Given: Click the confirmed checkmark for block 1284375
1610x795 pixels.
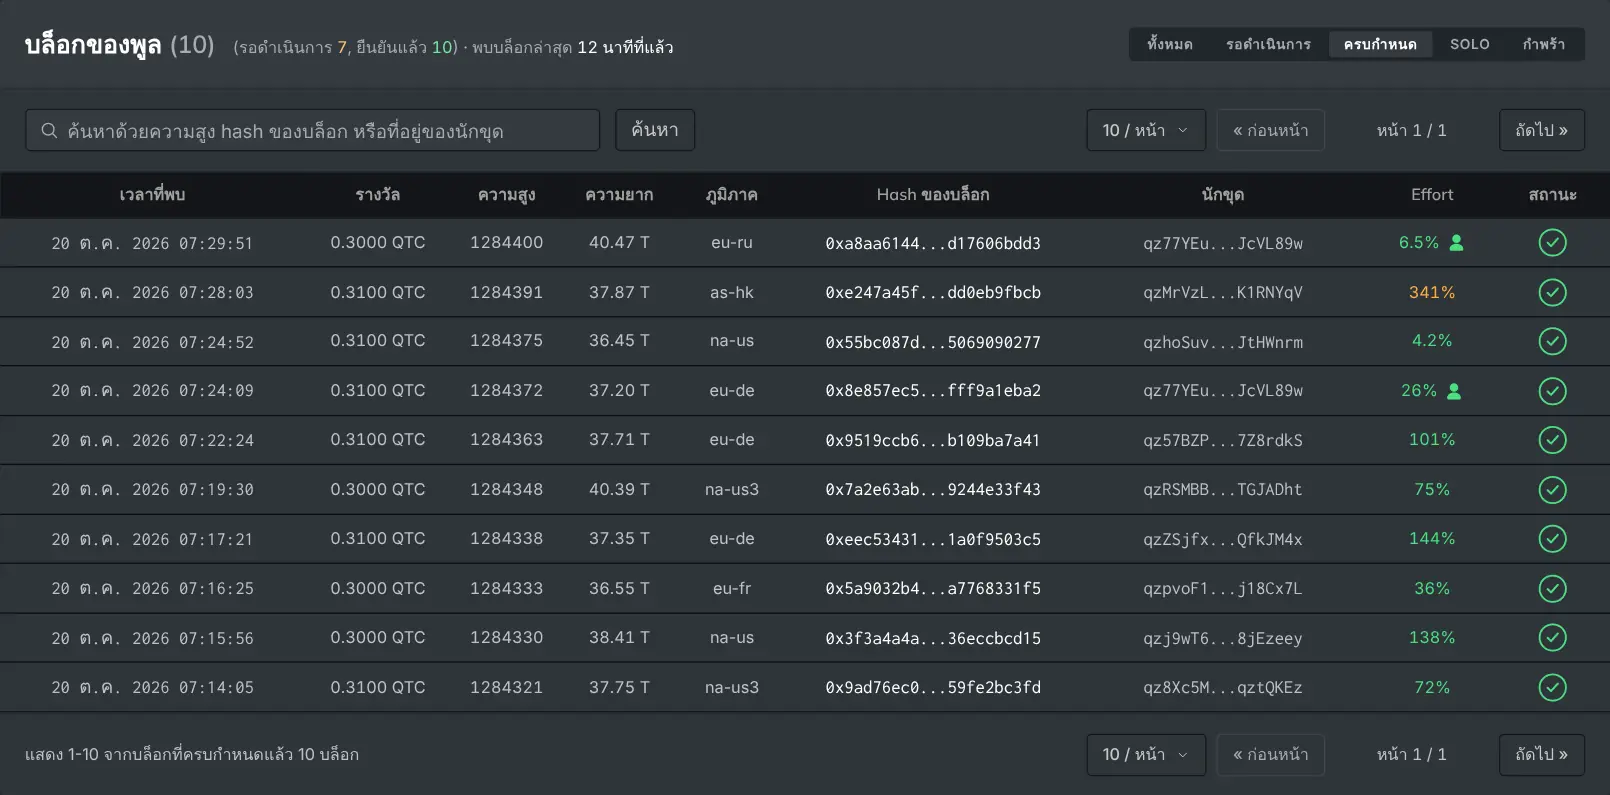Looking at the screenshot, I should (x=1552, y=341).
